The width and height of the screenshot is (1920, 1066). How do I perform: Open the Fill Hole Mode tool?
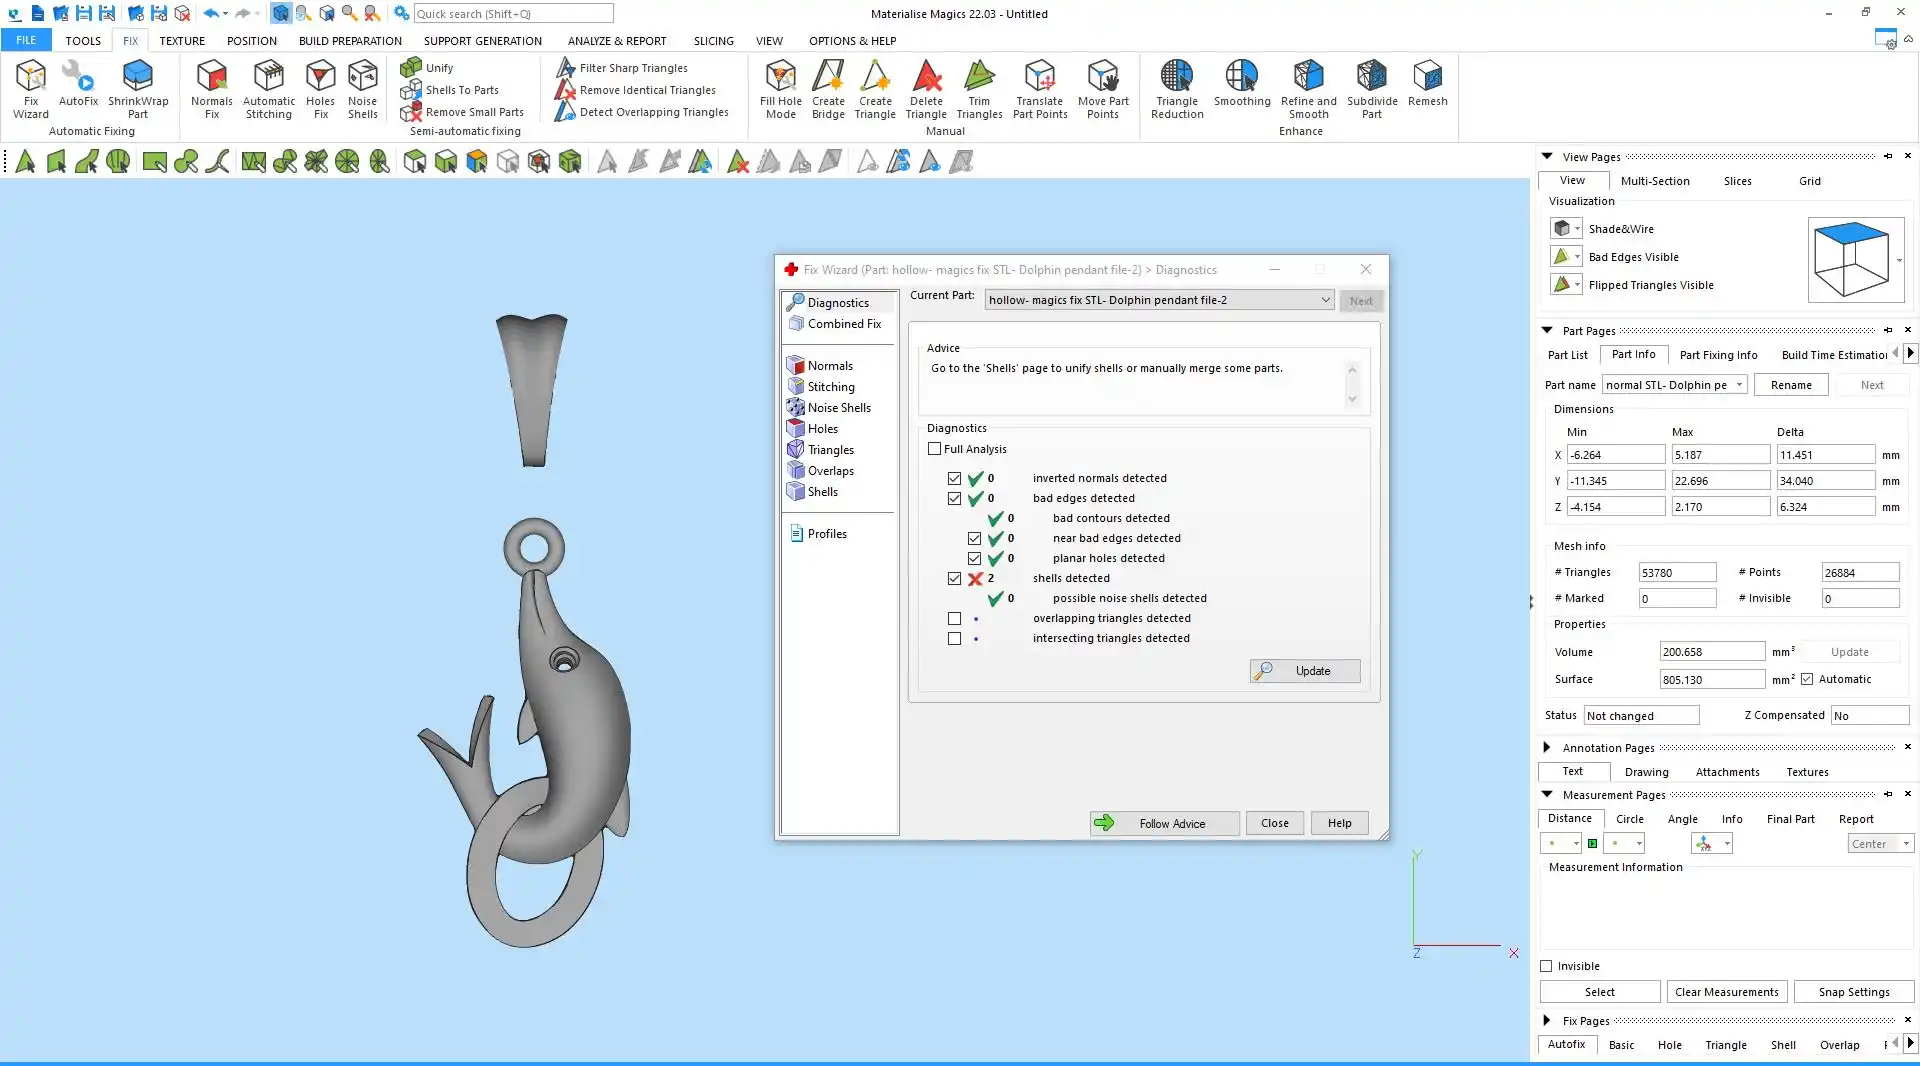pos(780,88)
